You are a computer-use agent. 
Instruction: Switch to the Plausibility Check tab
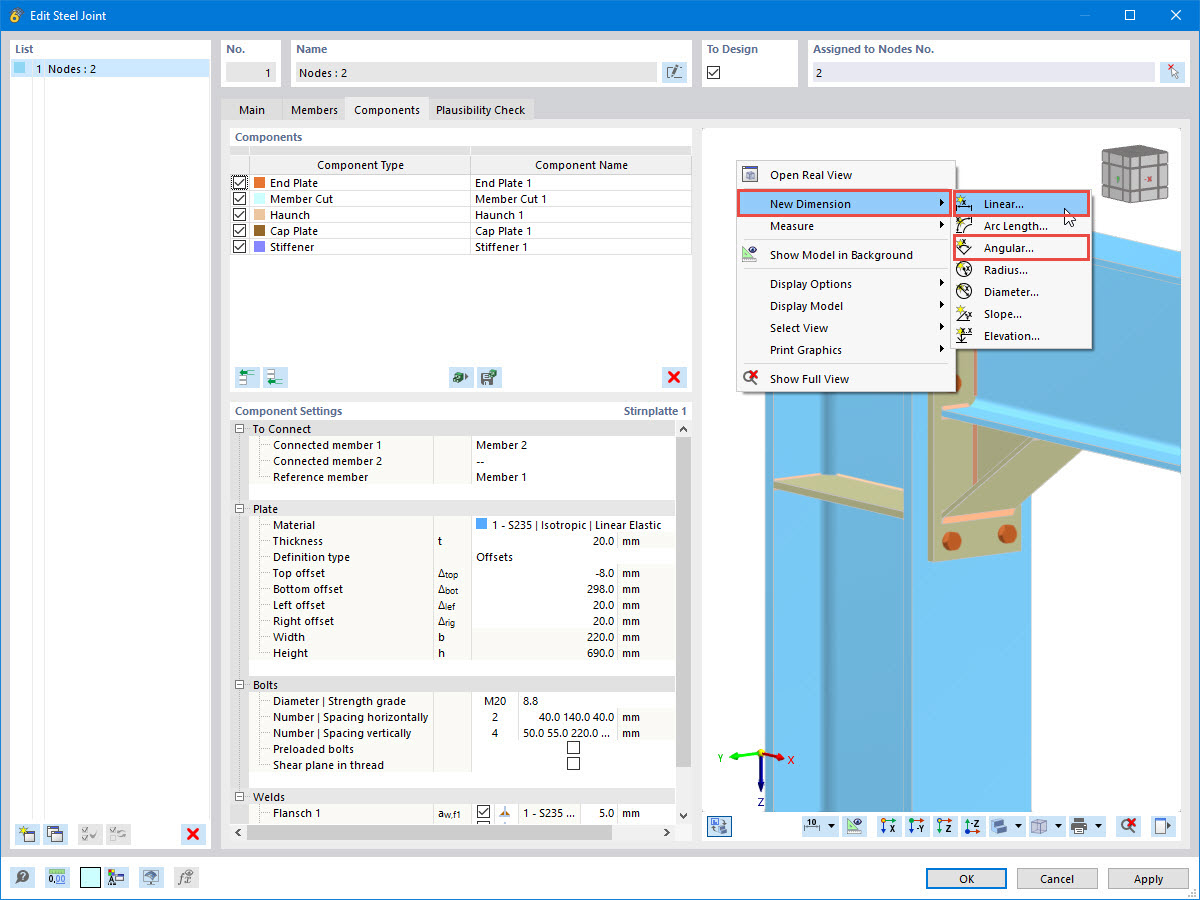point(481,110)
